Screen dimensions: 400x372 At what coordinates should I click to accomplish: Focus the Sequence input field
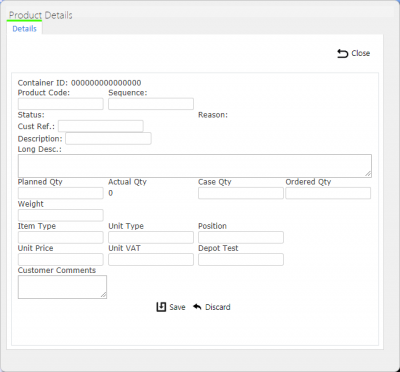coord(151,104)
